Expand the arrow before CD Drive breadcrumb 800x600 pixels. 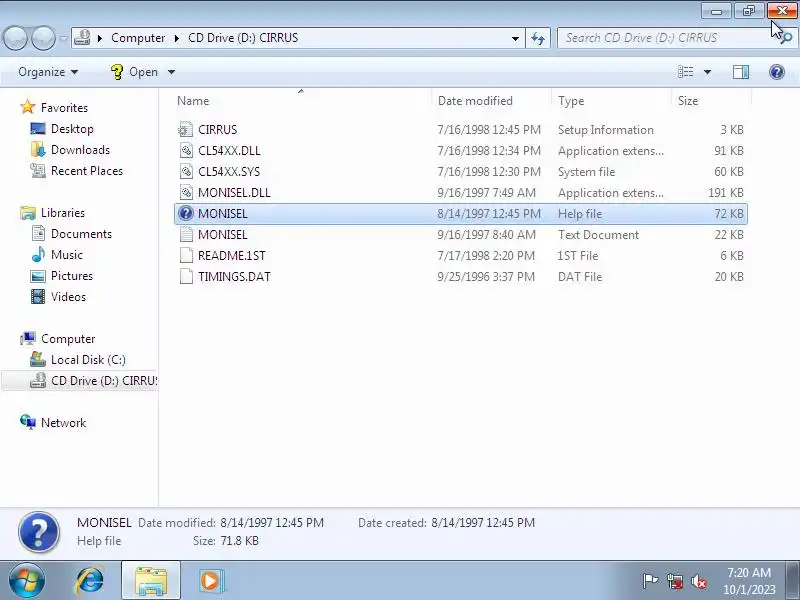pyautogui.click(x=177, y=38)
